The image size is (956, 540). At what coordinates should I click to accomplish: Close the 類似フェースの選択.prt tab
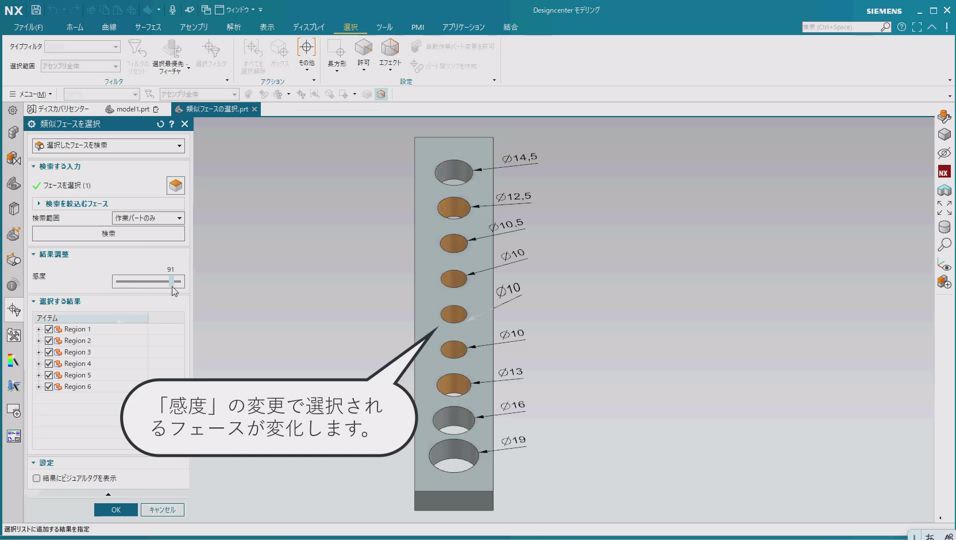point(255,109)
